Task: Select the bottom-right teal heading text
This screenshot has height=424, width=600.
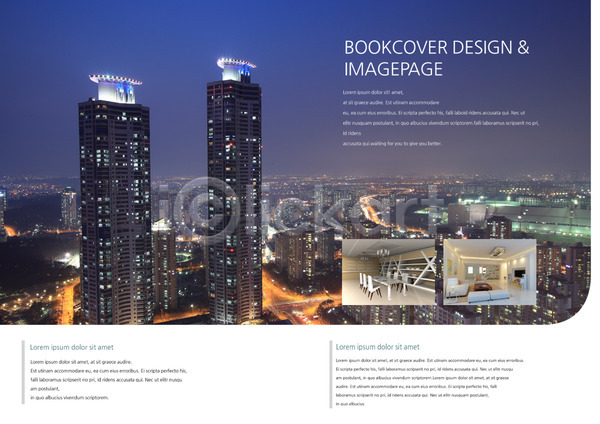Action: (375, 346)
